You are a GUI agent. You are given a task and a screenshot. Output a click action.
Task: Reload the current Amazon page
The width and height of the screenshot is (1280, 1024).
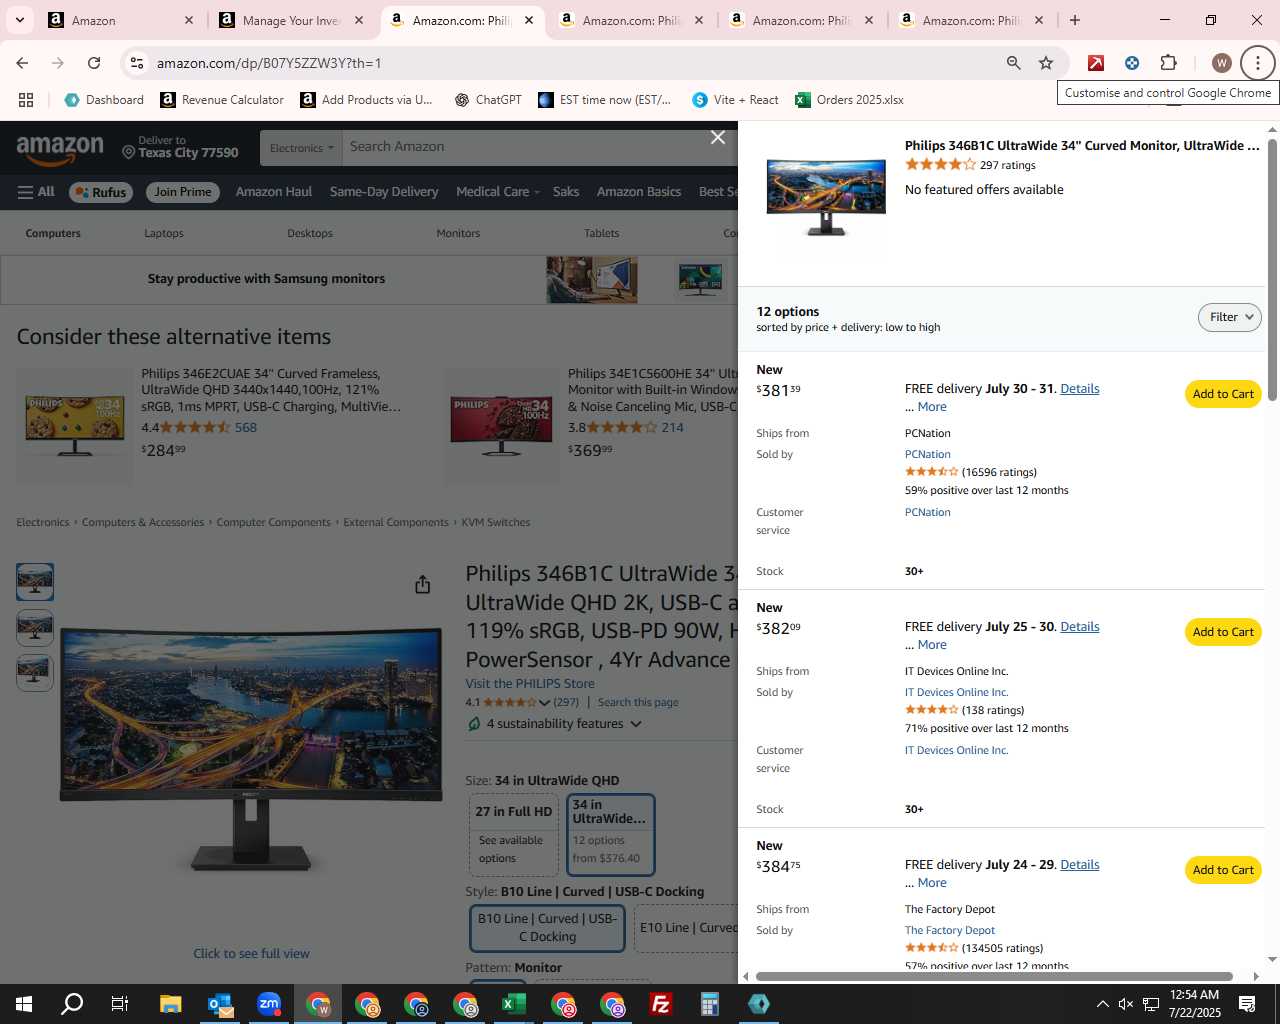94,63
